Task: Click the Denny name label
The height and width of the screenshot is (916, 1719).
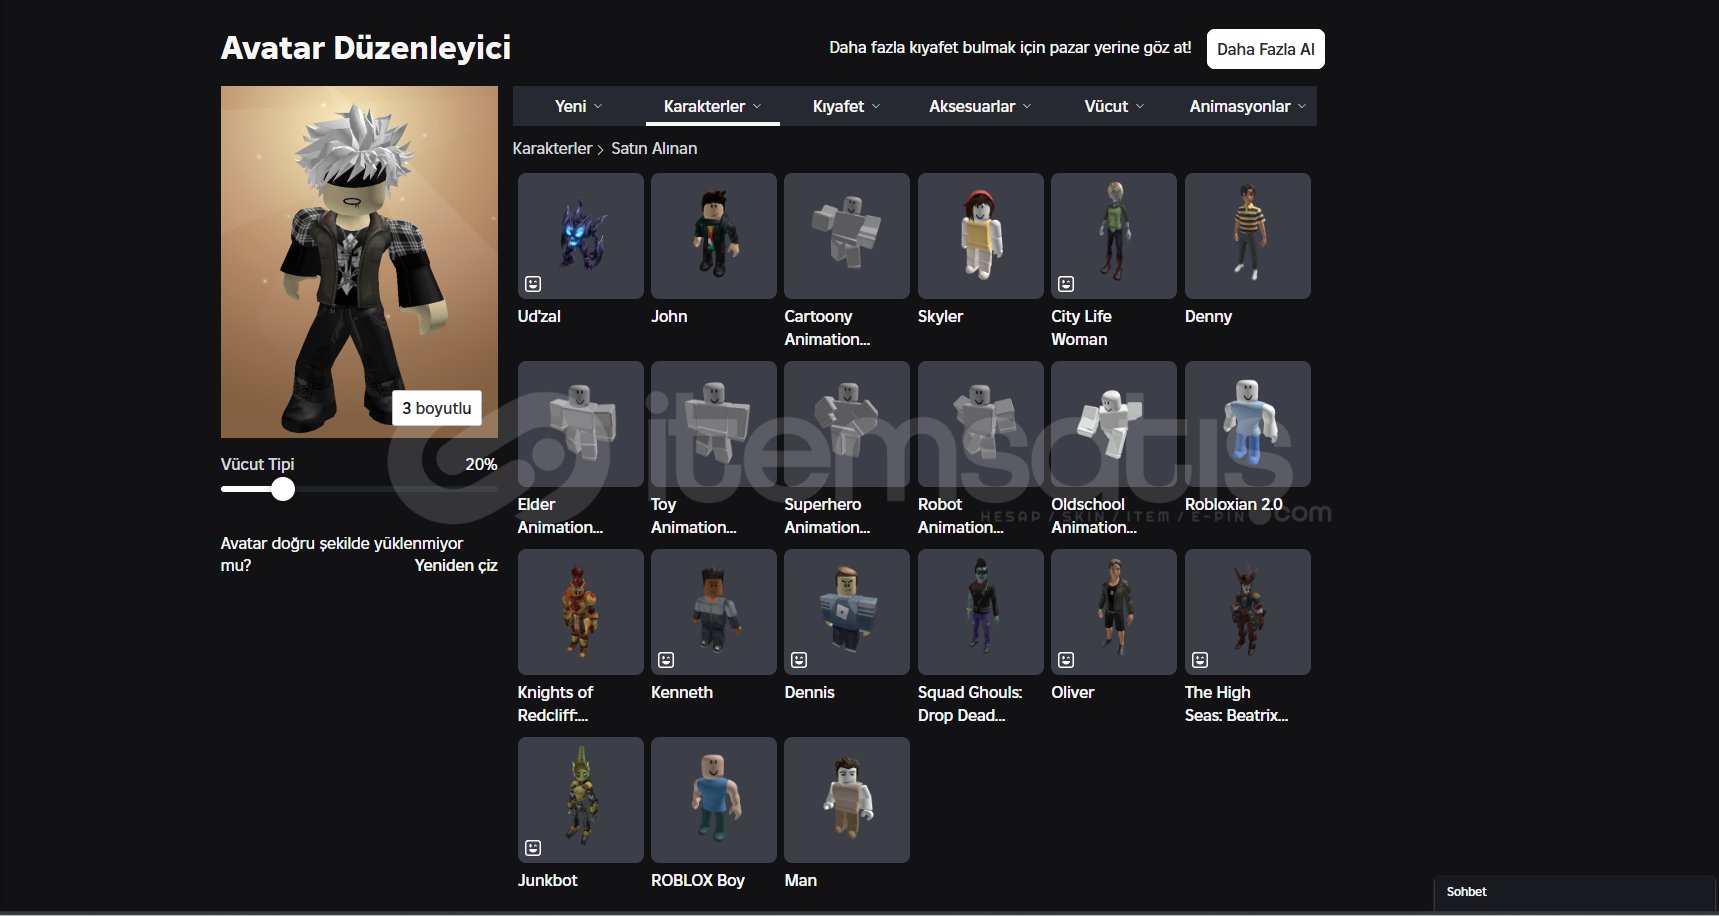Action: pyautogui.click(x=1208, y=316)
